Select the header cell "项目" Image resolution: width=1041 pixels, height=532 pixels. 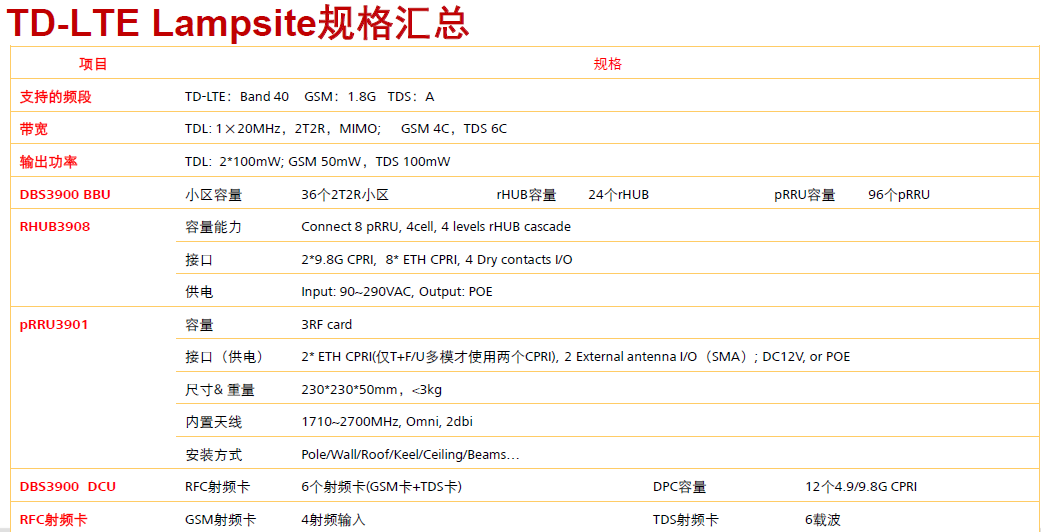click(x=93, y=64)
